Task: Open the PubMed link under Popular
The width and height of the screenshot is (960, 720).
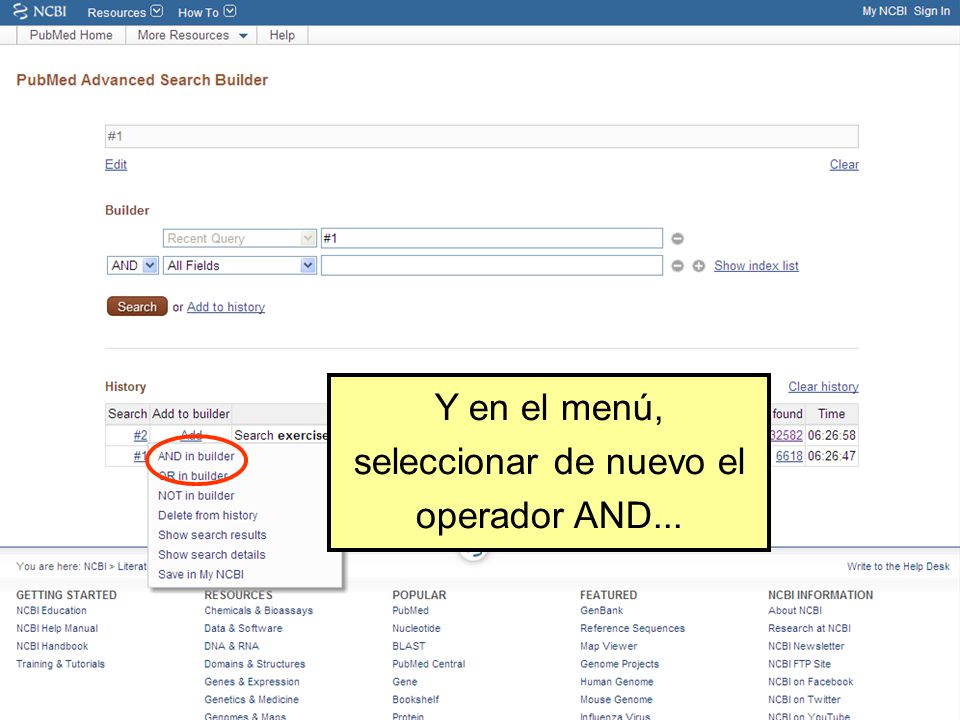Action: point(410,610)
